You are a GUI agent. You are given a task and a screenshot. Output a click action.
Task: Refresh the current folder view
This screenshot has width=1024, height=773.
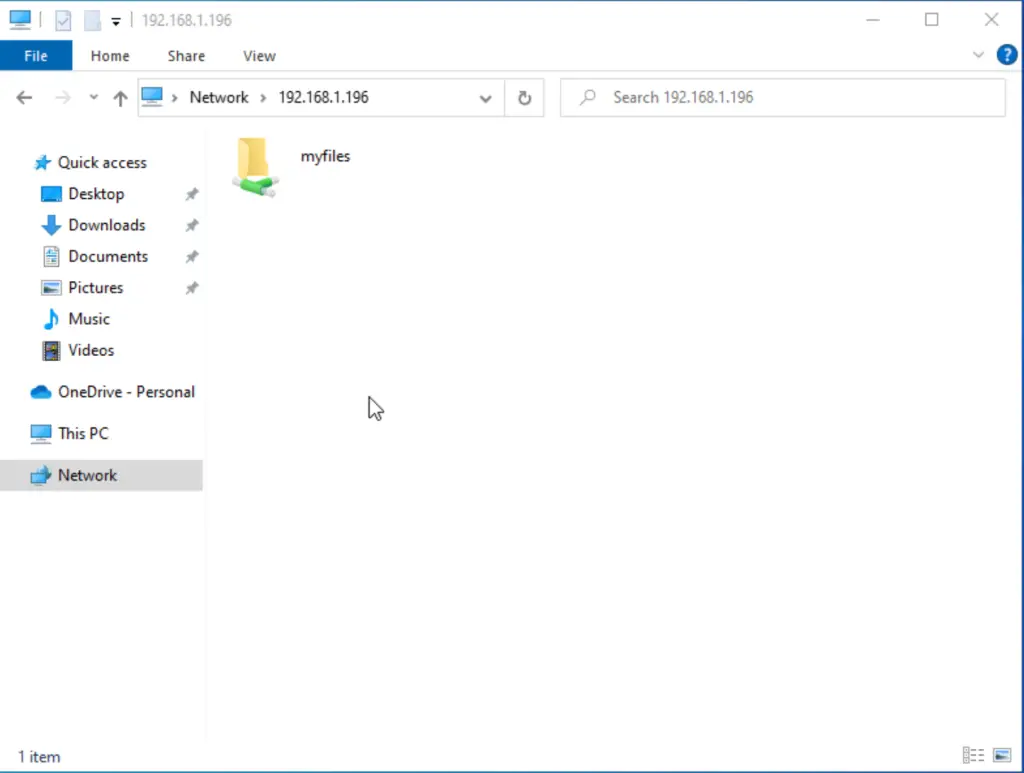tap(524, 97)
